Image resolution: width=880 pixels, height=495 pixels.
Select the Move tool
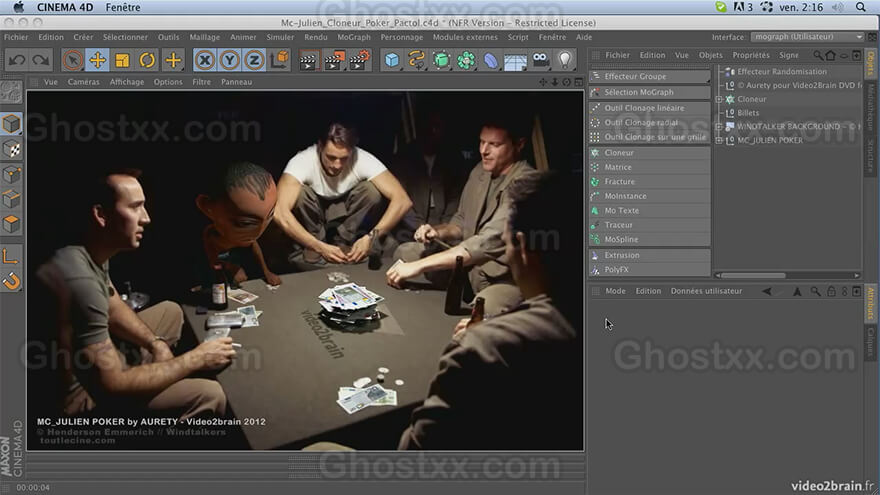click(x=98, y=60)
